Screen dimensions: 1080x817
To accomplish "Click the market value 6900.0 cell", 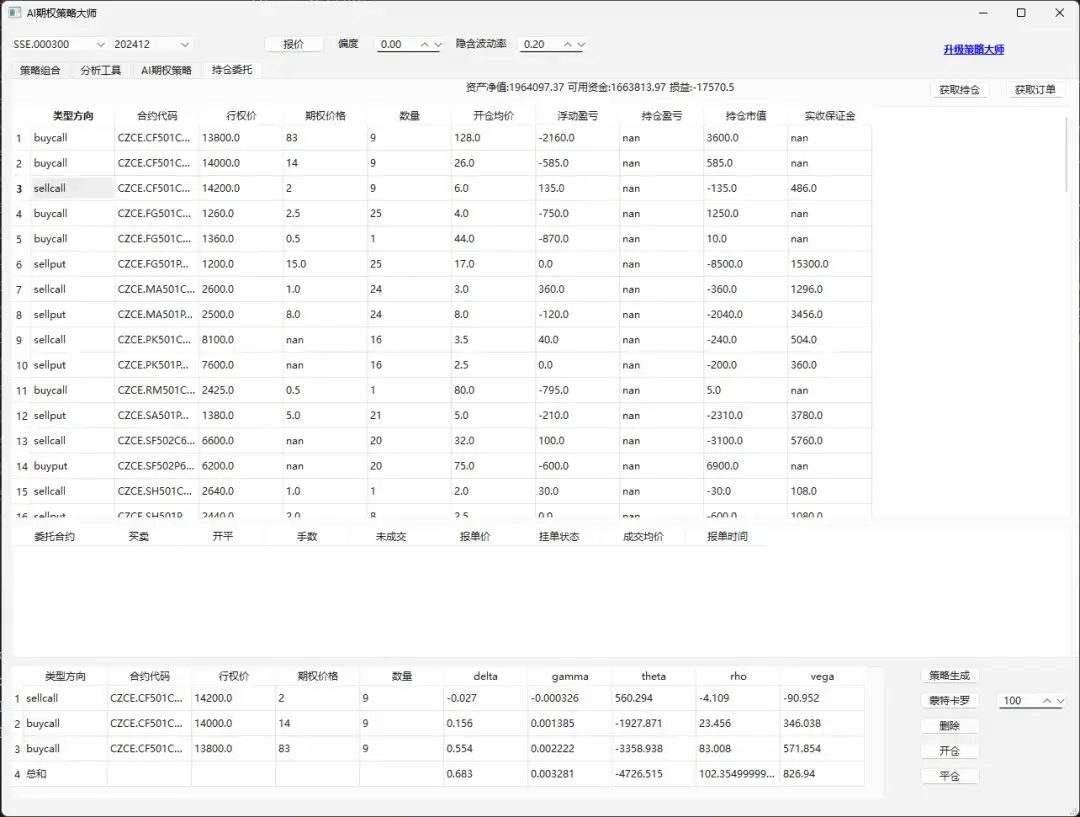I will (745, 466).
